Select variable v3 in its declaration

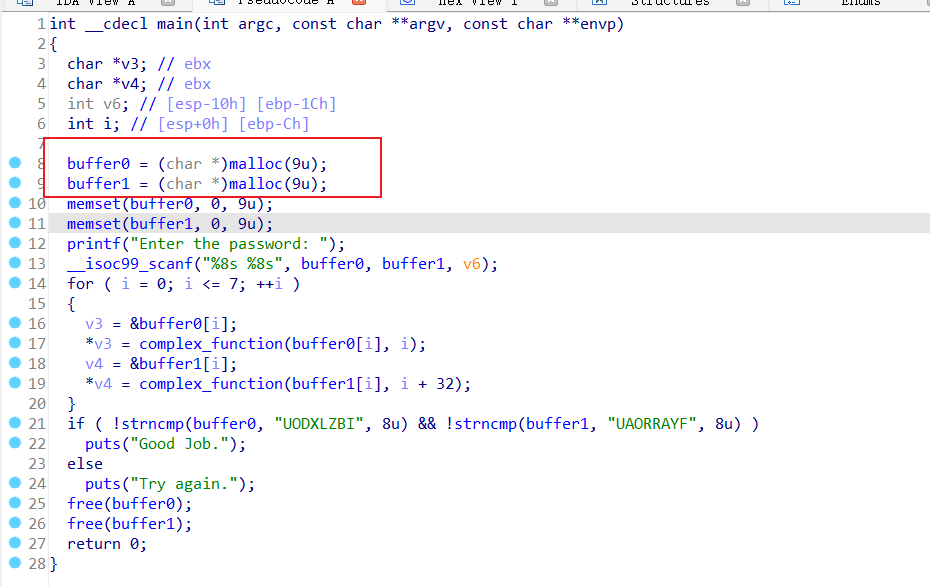point(129,63)
